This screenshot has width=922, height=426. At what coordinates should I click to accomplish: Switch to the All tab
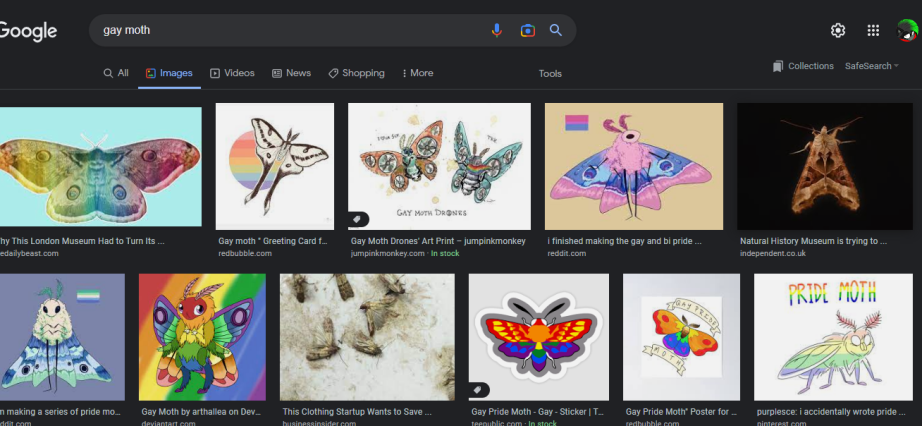tap(116, 73)
